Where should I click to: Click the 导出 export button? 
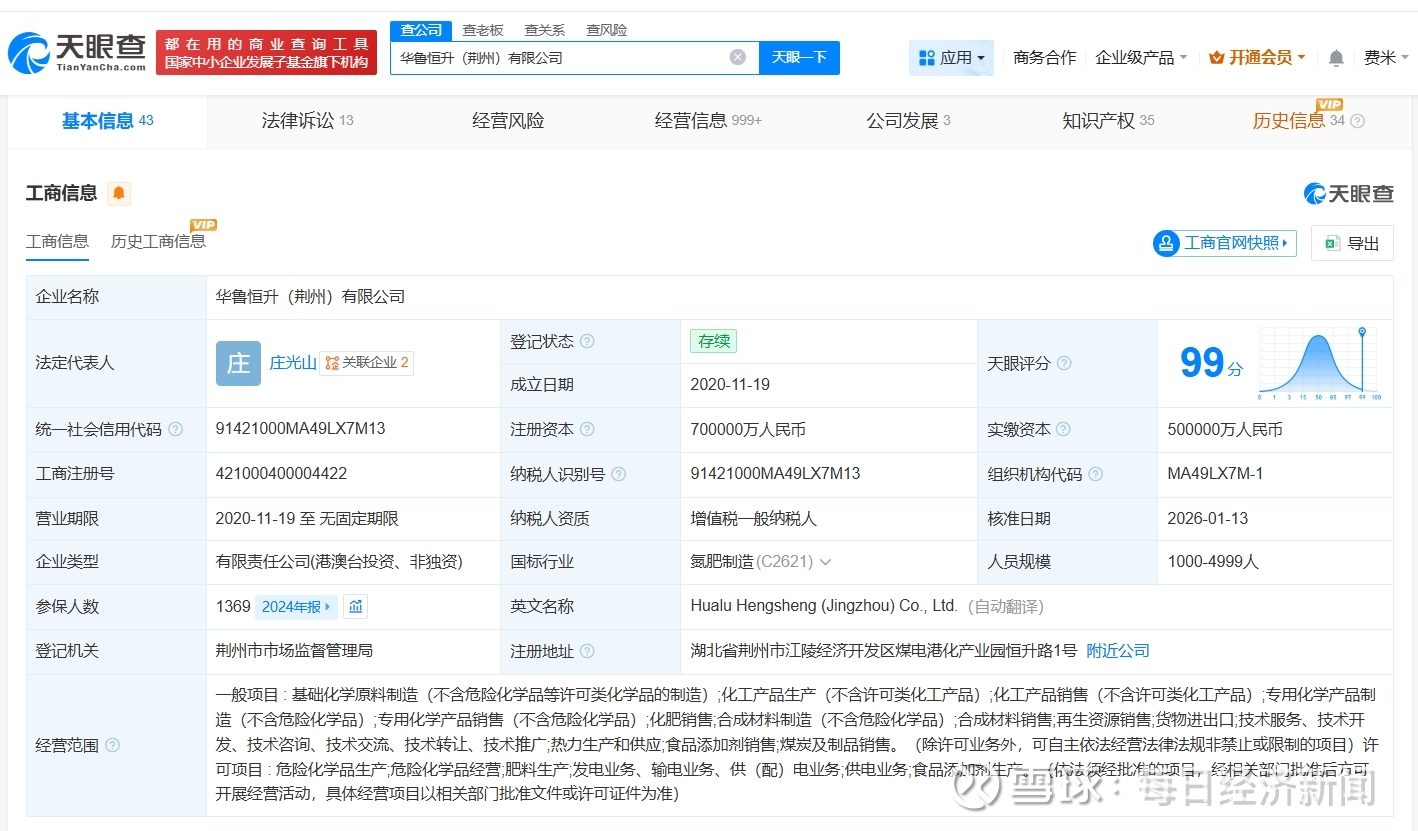coord(1352,243)
